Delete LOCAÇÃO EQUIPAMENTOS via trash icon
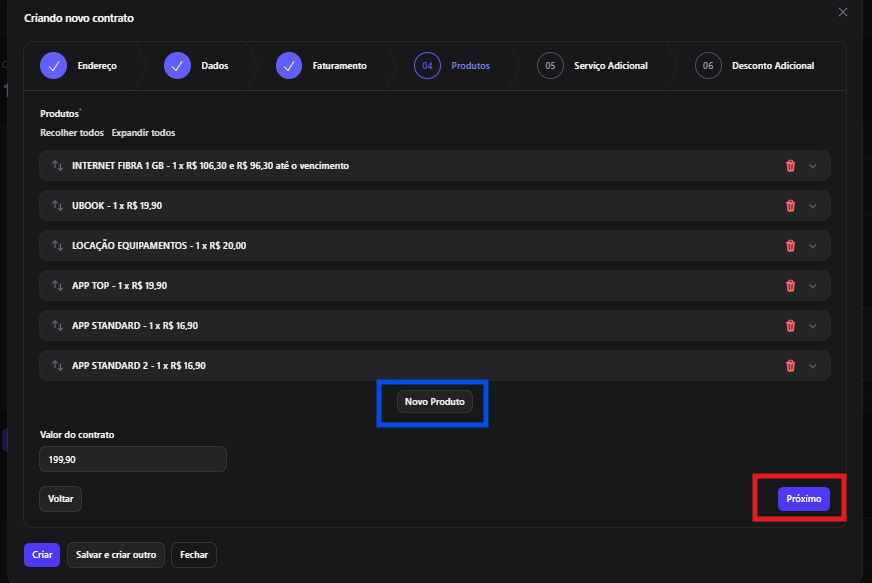The width and height of the screenshot is (872, 583). (x=790, y=246)
